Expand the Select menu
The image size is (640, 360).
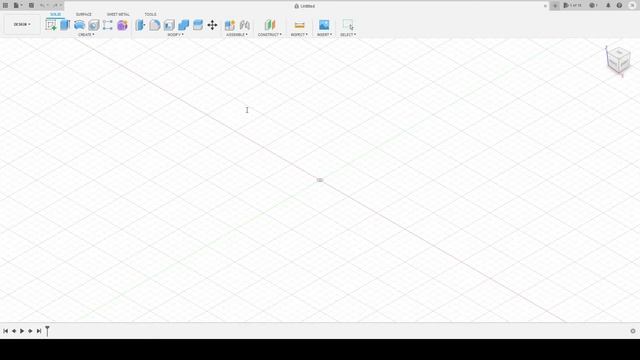tap(348, 35)
